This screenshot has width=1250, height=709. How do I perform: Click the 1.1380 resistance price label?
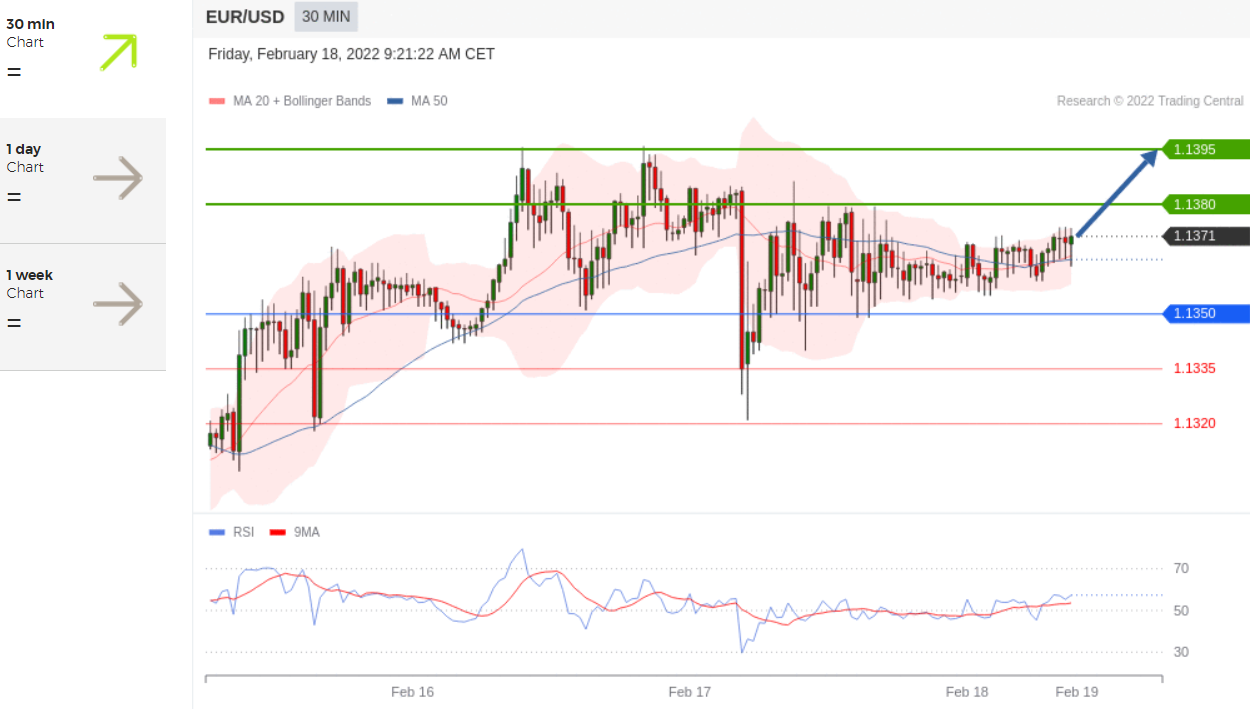pos(1205,204)
